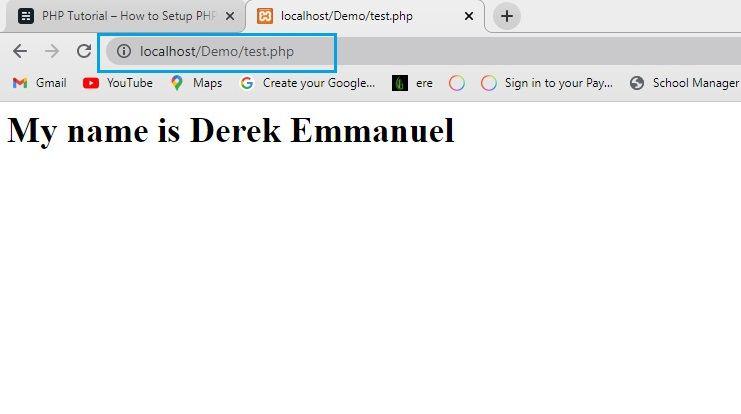Reload the page with the refresh icon
Image resolution: width=741 pixels, height=414 pixels.
point(84,51)
